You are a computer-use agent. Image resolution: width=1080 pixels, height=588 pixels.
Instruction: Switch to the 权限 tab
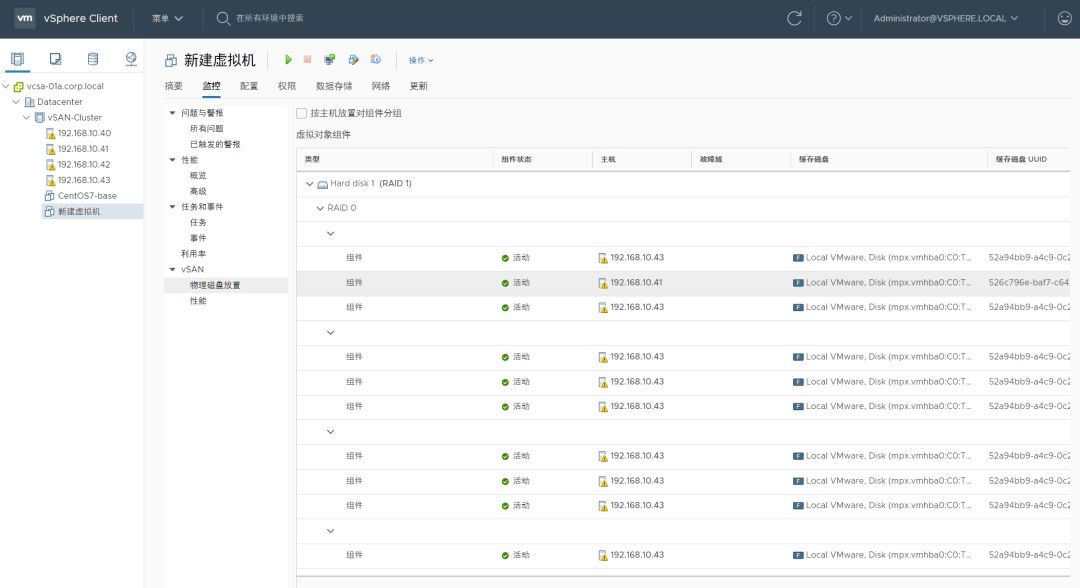(287, 86)
